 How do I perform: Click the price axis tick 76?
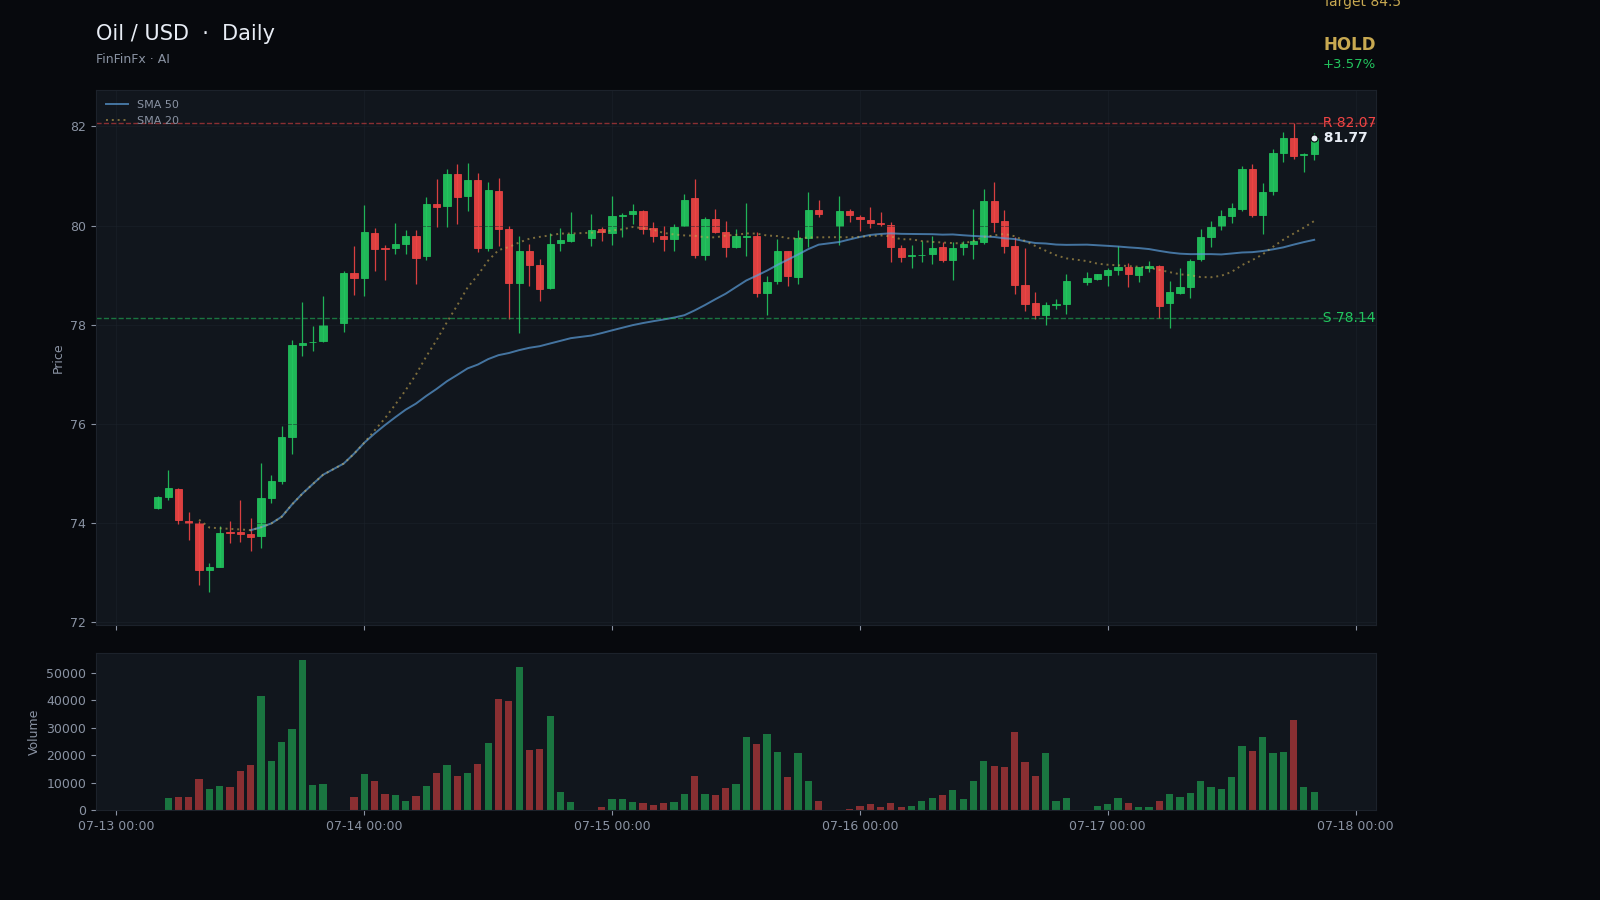coord(78,425)
